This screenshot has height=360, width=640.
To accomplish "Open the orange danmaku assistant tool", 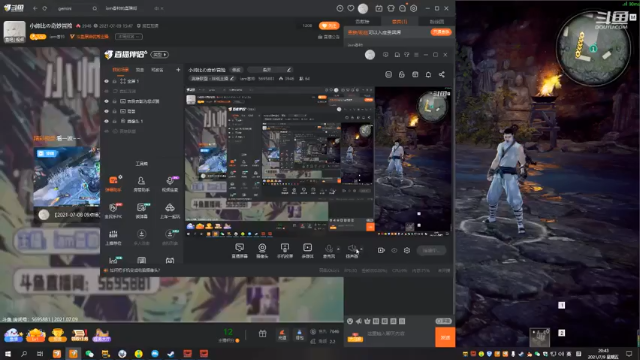I will pos(113,183).
